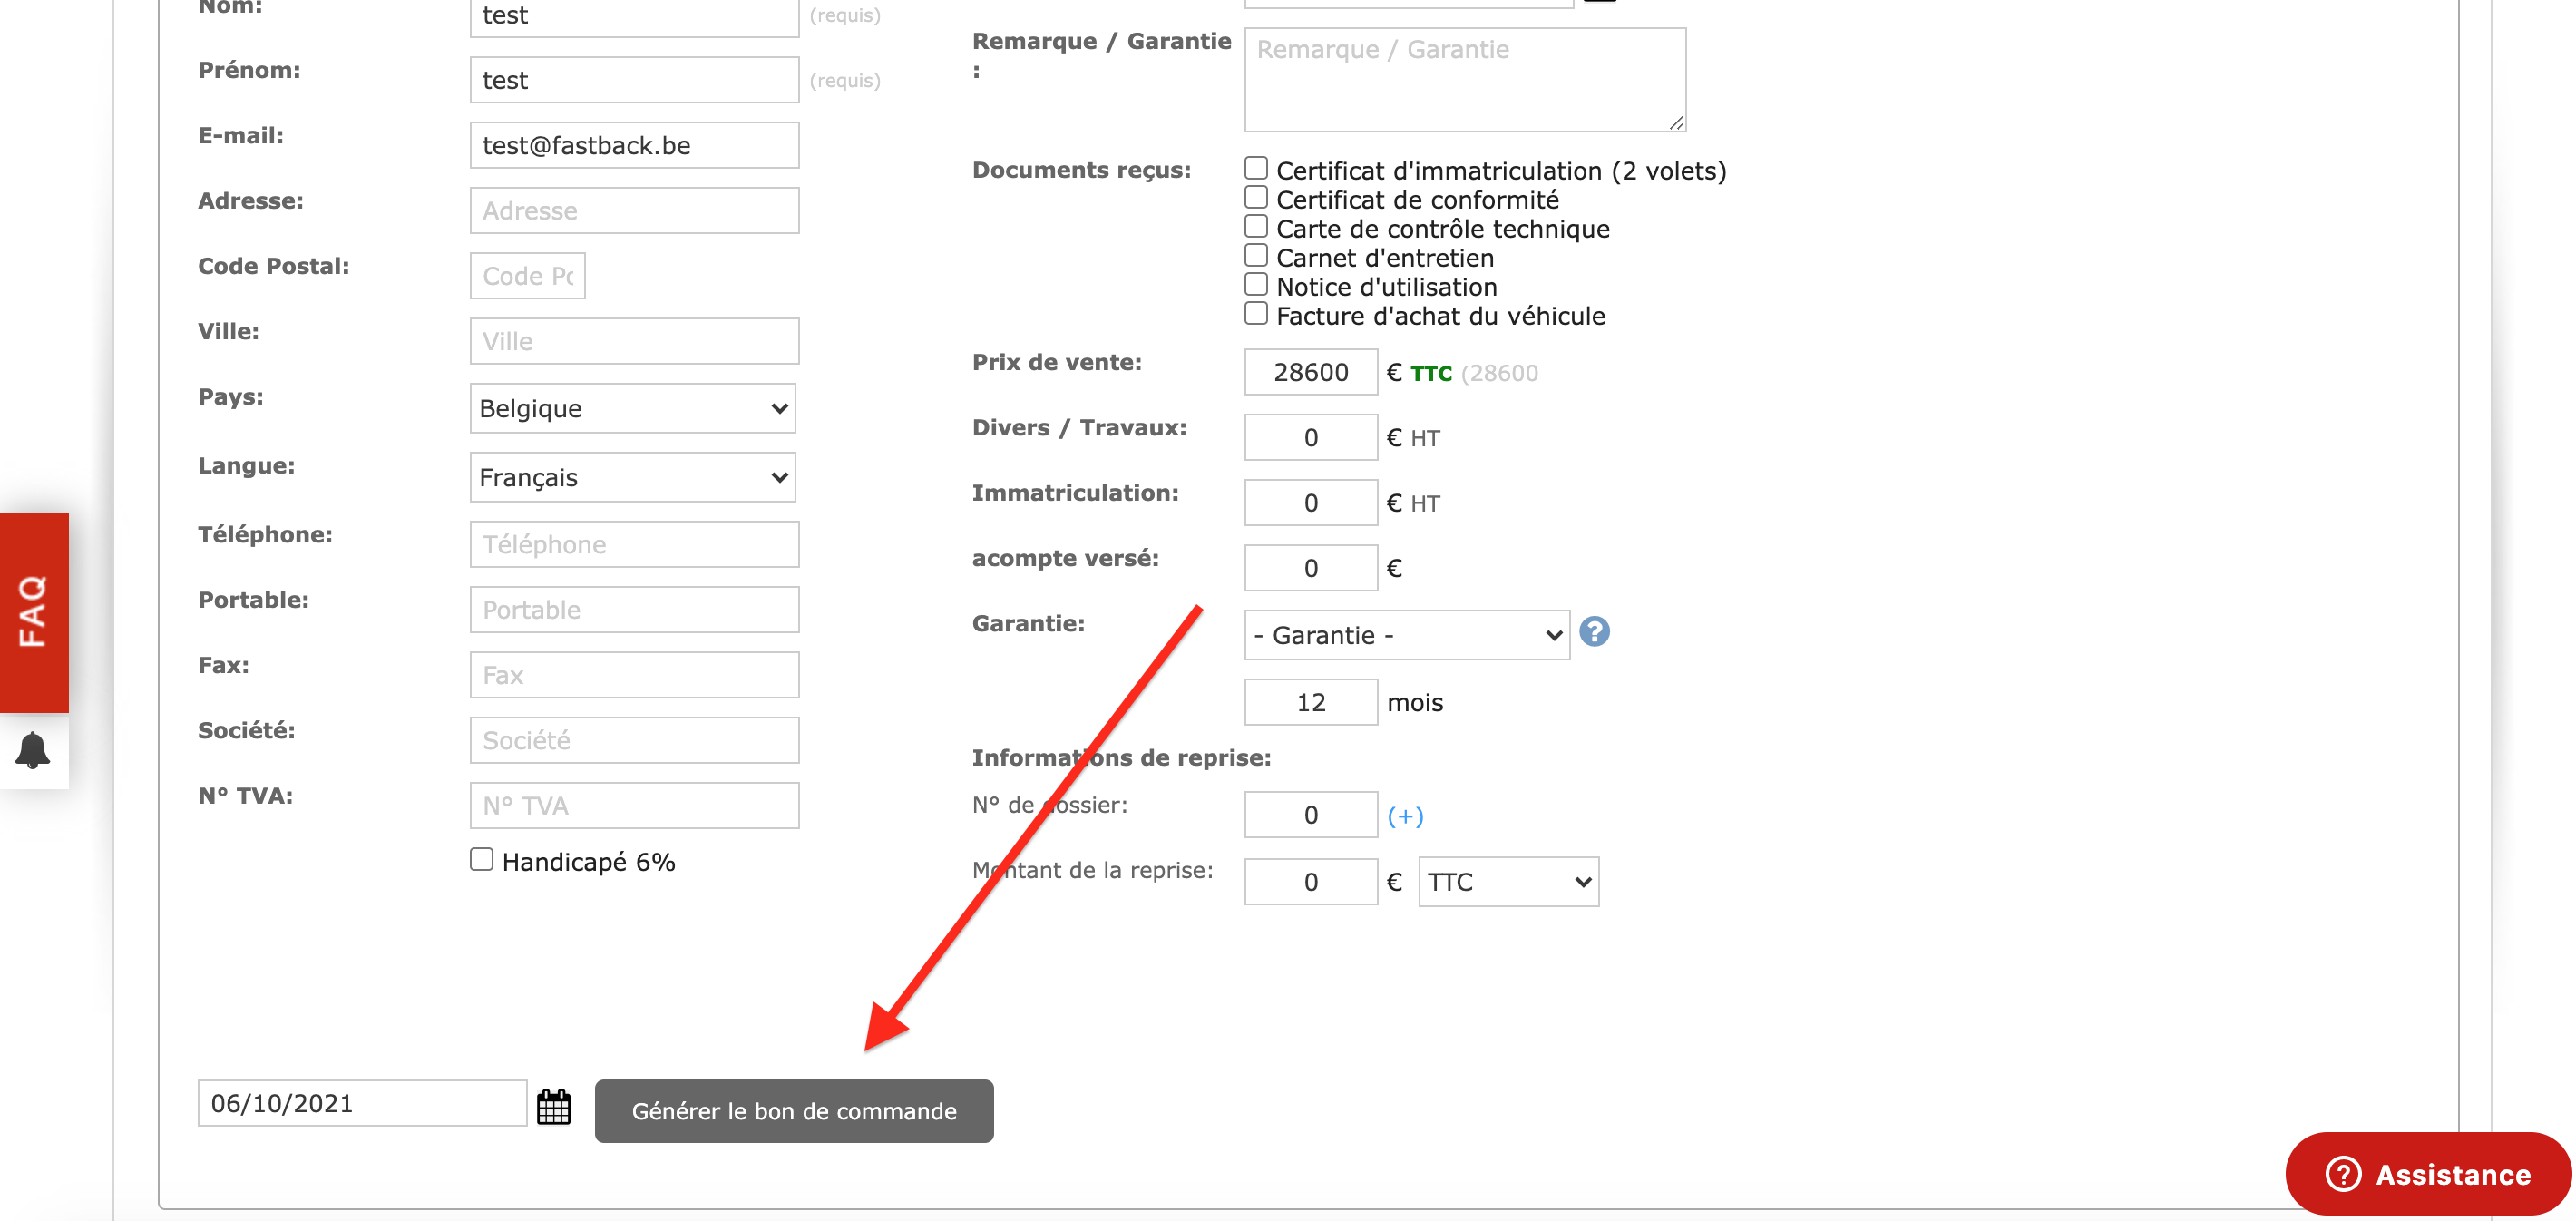This screenshot has height=1221, width=2576.
Task: Open the Garantie select list
Action: point(1407,635)
